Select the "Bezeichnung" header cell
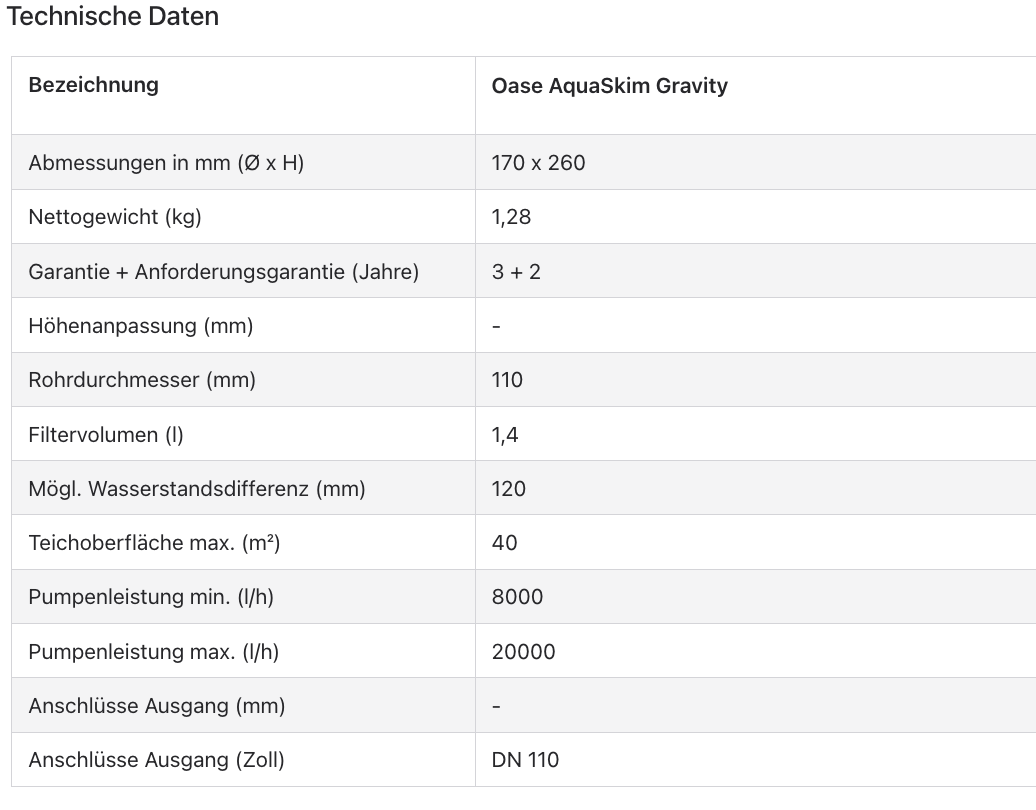Image resolution: width=1036 pixels, height=810 pixels. pyautogui.click(x=93, y=85)
